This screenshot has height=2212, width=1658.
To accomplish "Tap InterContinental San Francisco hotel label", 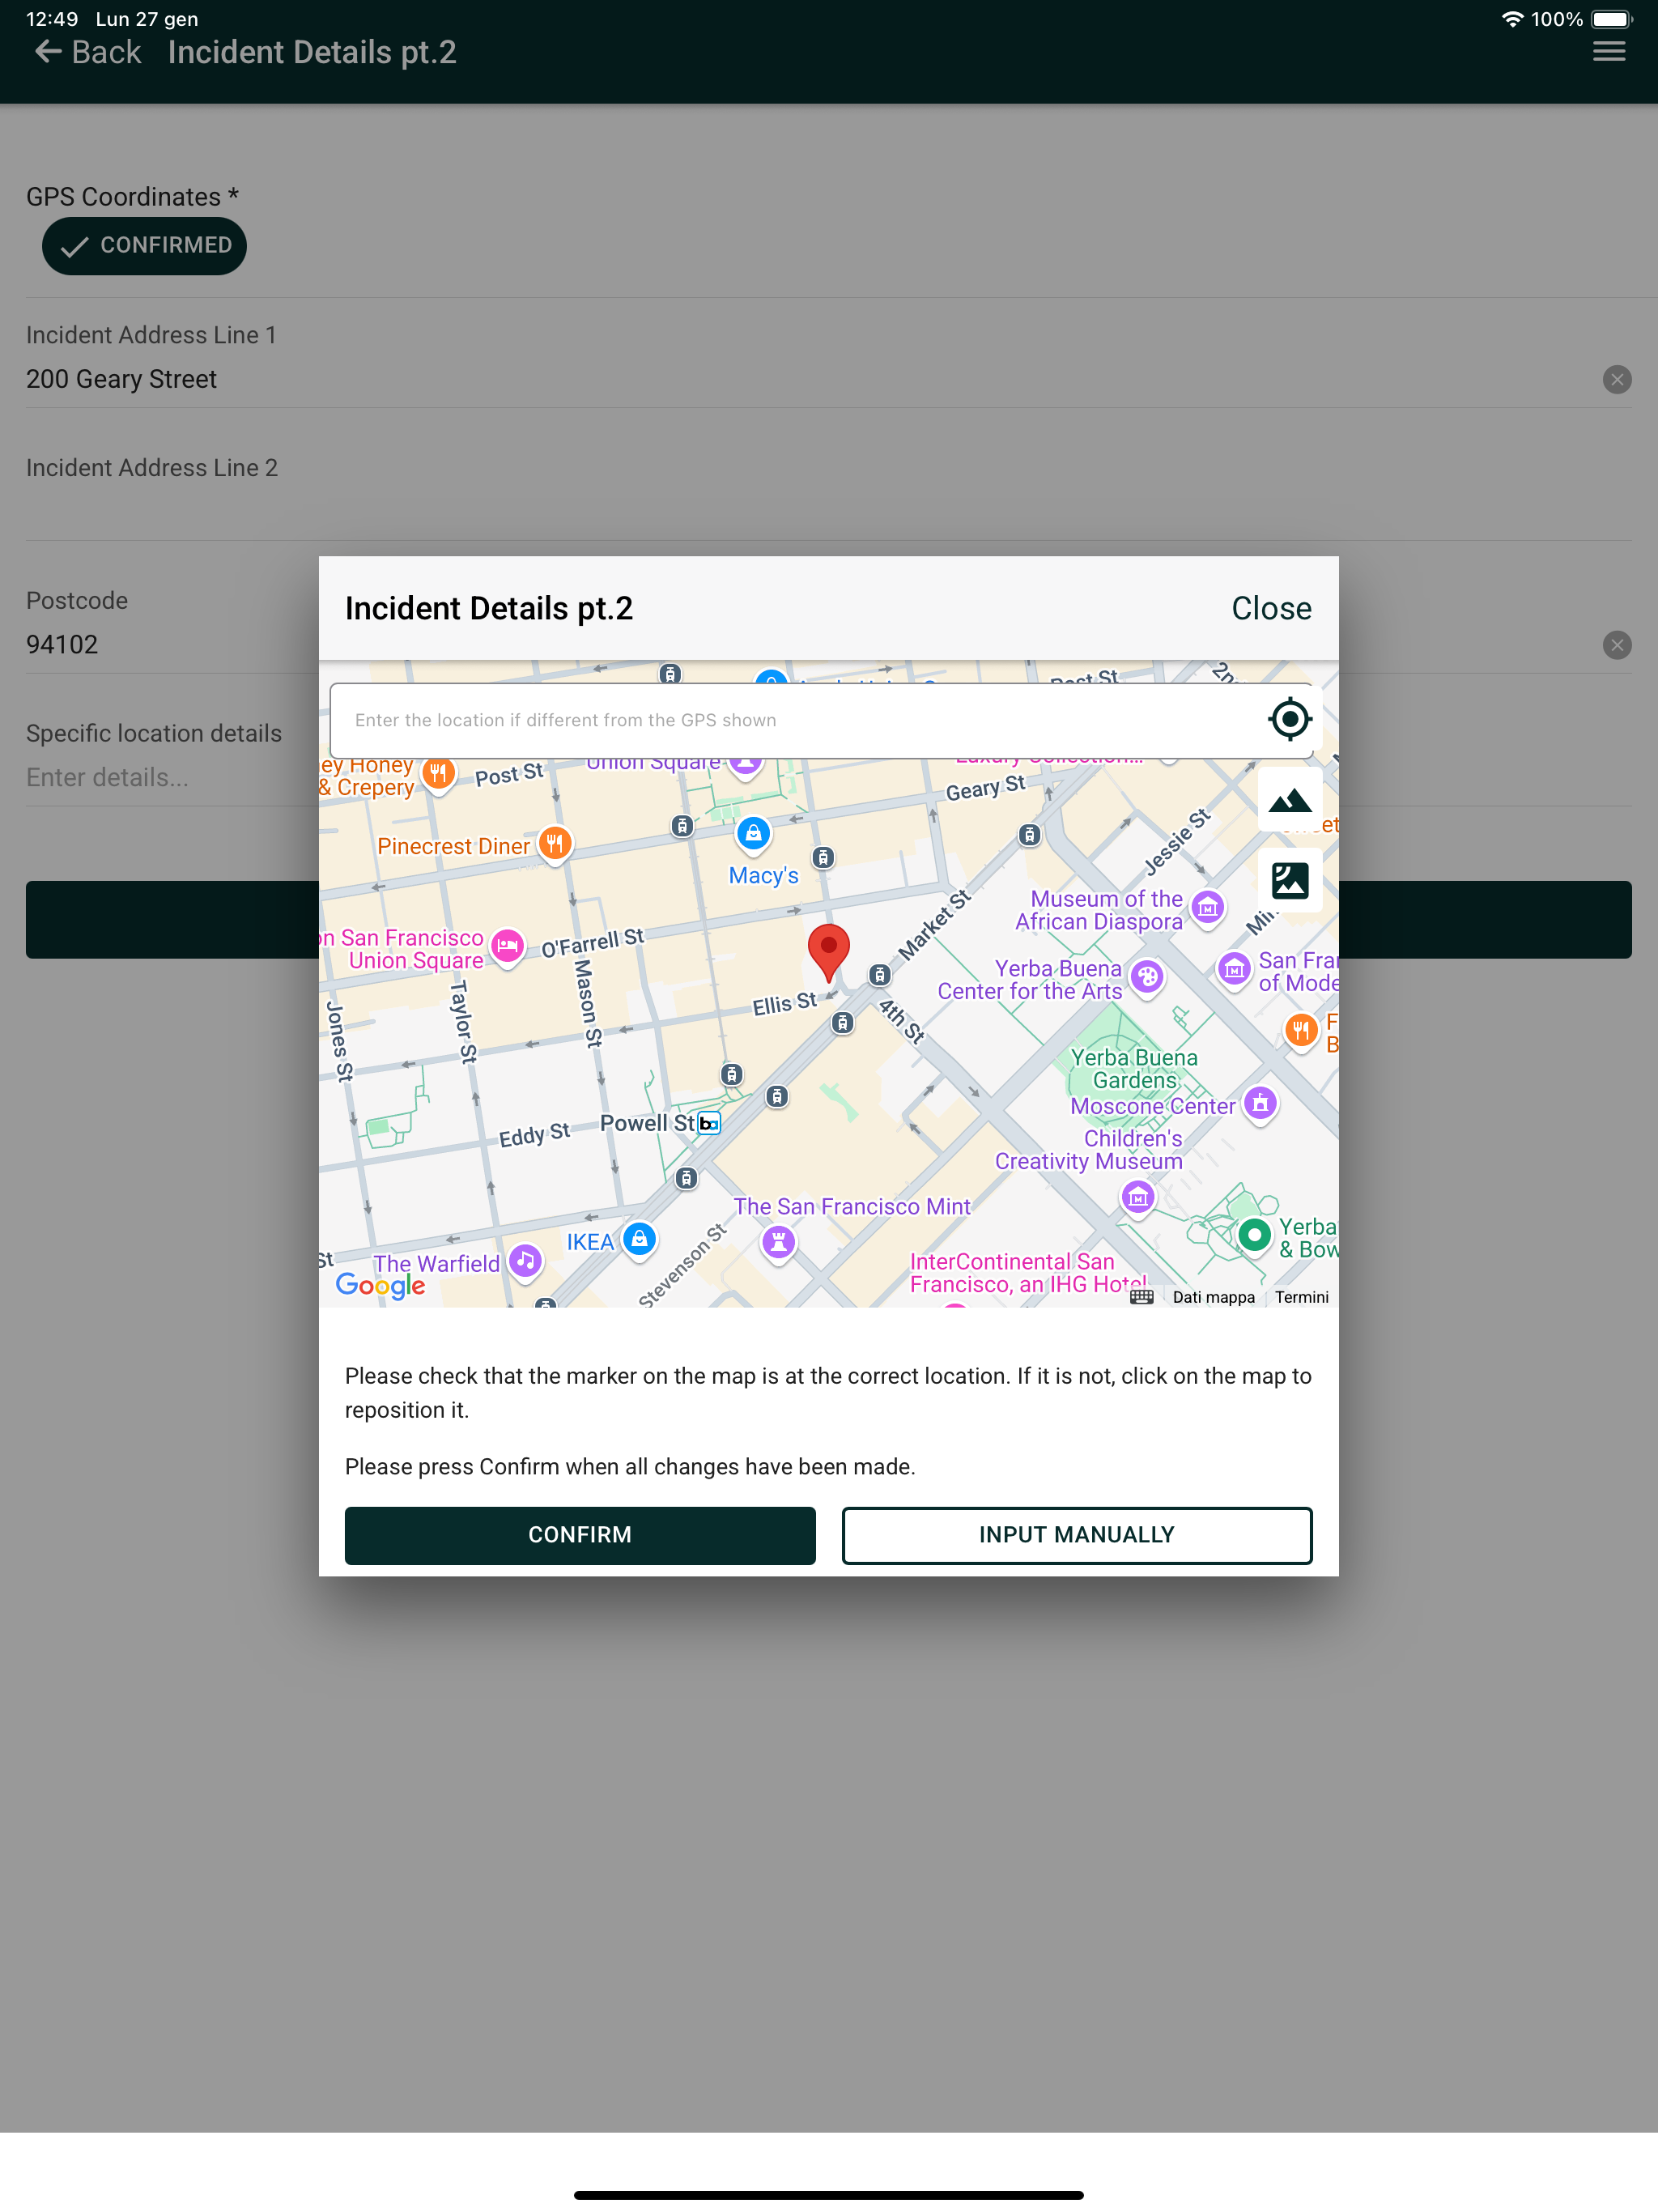I will [x=1028, y=1273].
